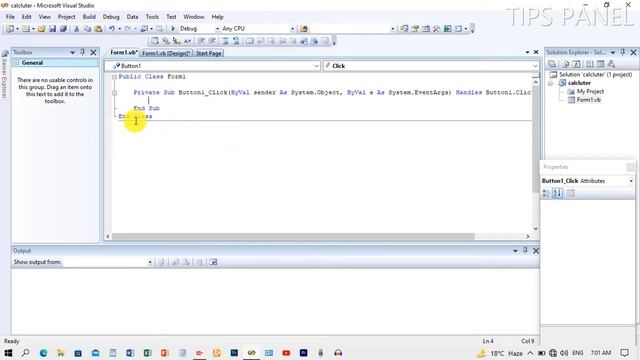Image resolution: width=640 pixels, height=360 pixels.
Task: Switch to the Start Page tab
Action: click(x=209, y=53)
